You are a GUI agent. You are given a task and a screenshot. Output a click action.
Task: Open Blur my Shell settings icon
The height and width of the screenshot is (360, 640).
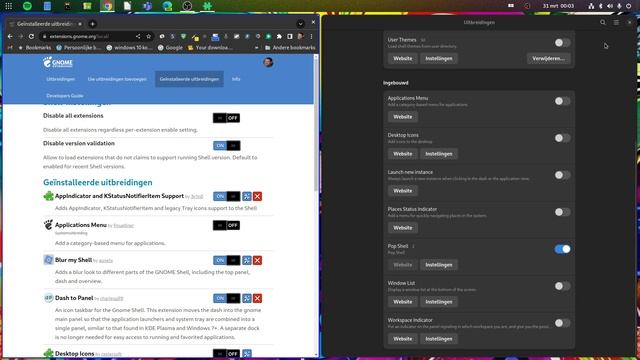point(247,260)
